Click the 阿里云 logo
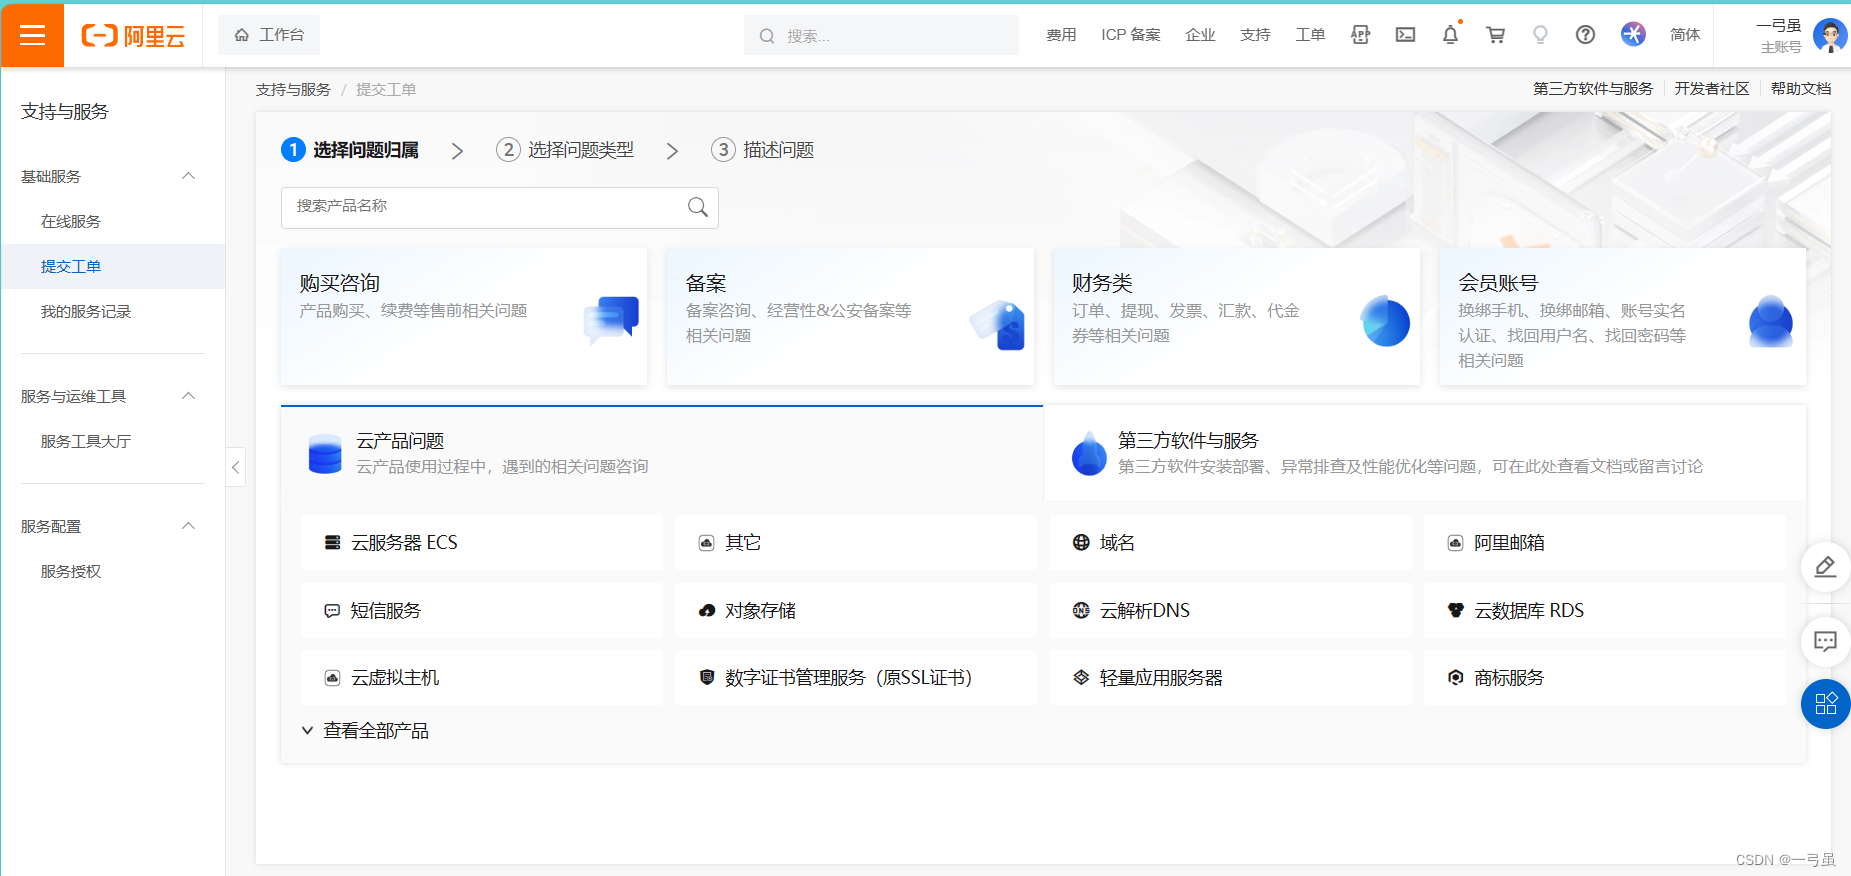This screenshot has height=876, width=1851. (133, 36)
